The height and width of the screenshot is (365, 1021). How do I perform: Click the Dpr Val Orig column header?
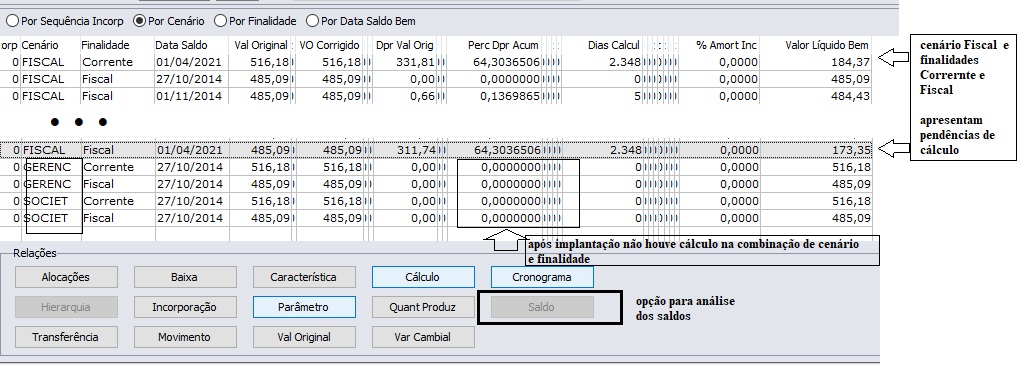404,45
